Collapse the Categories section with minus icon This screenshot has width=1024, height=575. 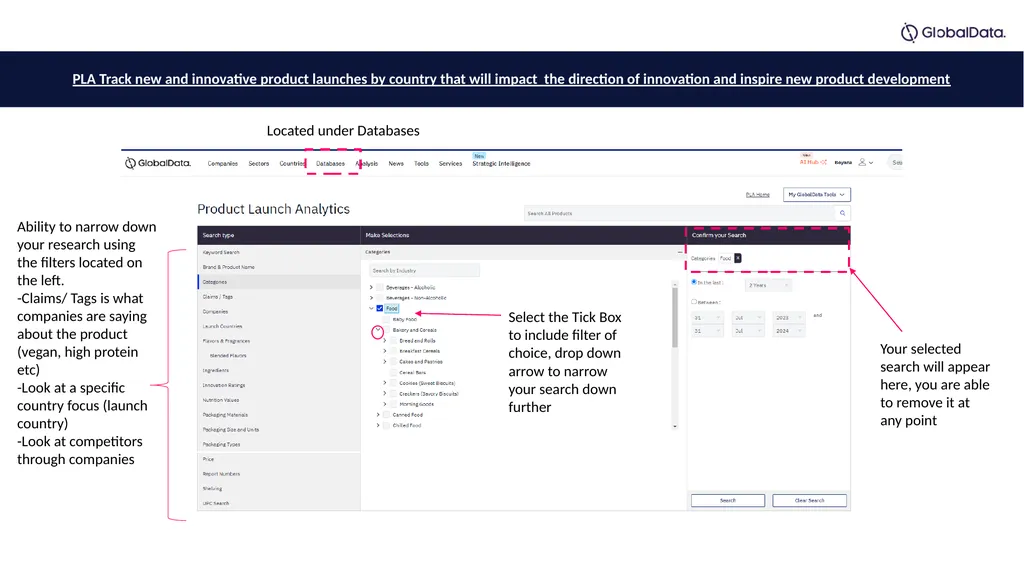click(x=680, y=252)
